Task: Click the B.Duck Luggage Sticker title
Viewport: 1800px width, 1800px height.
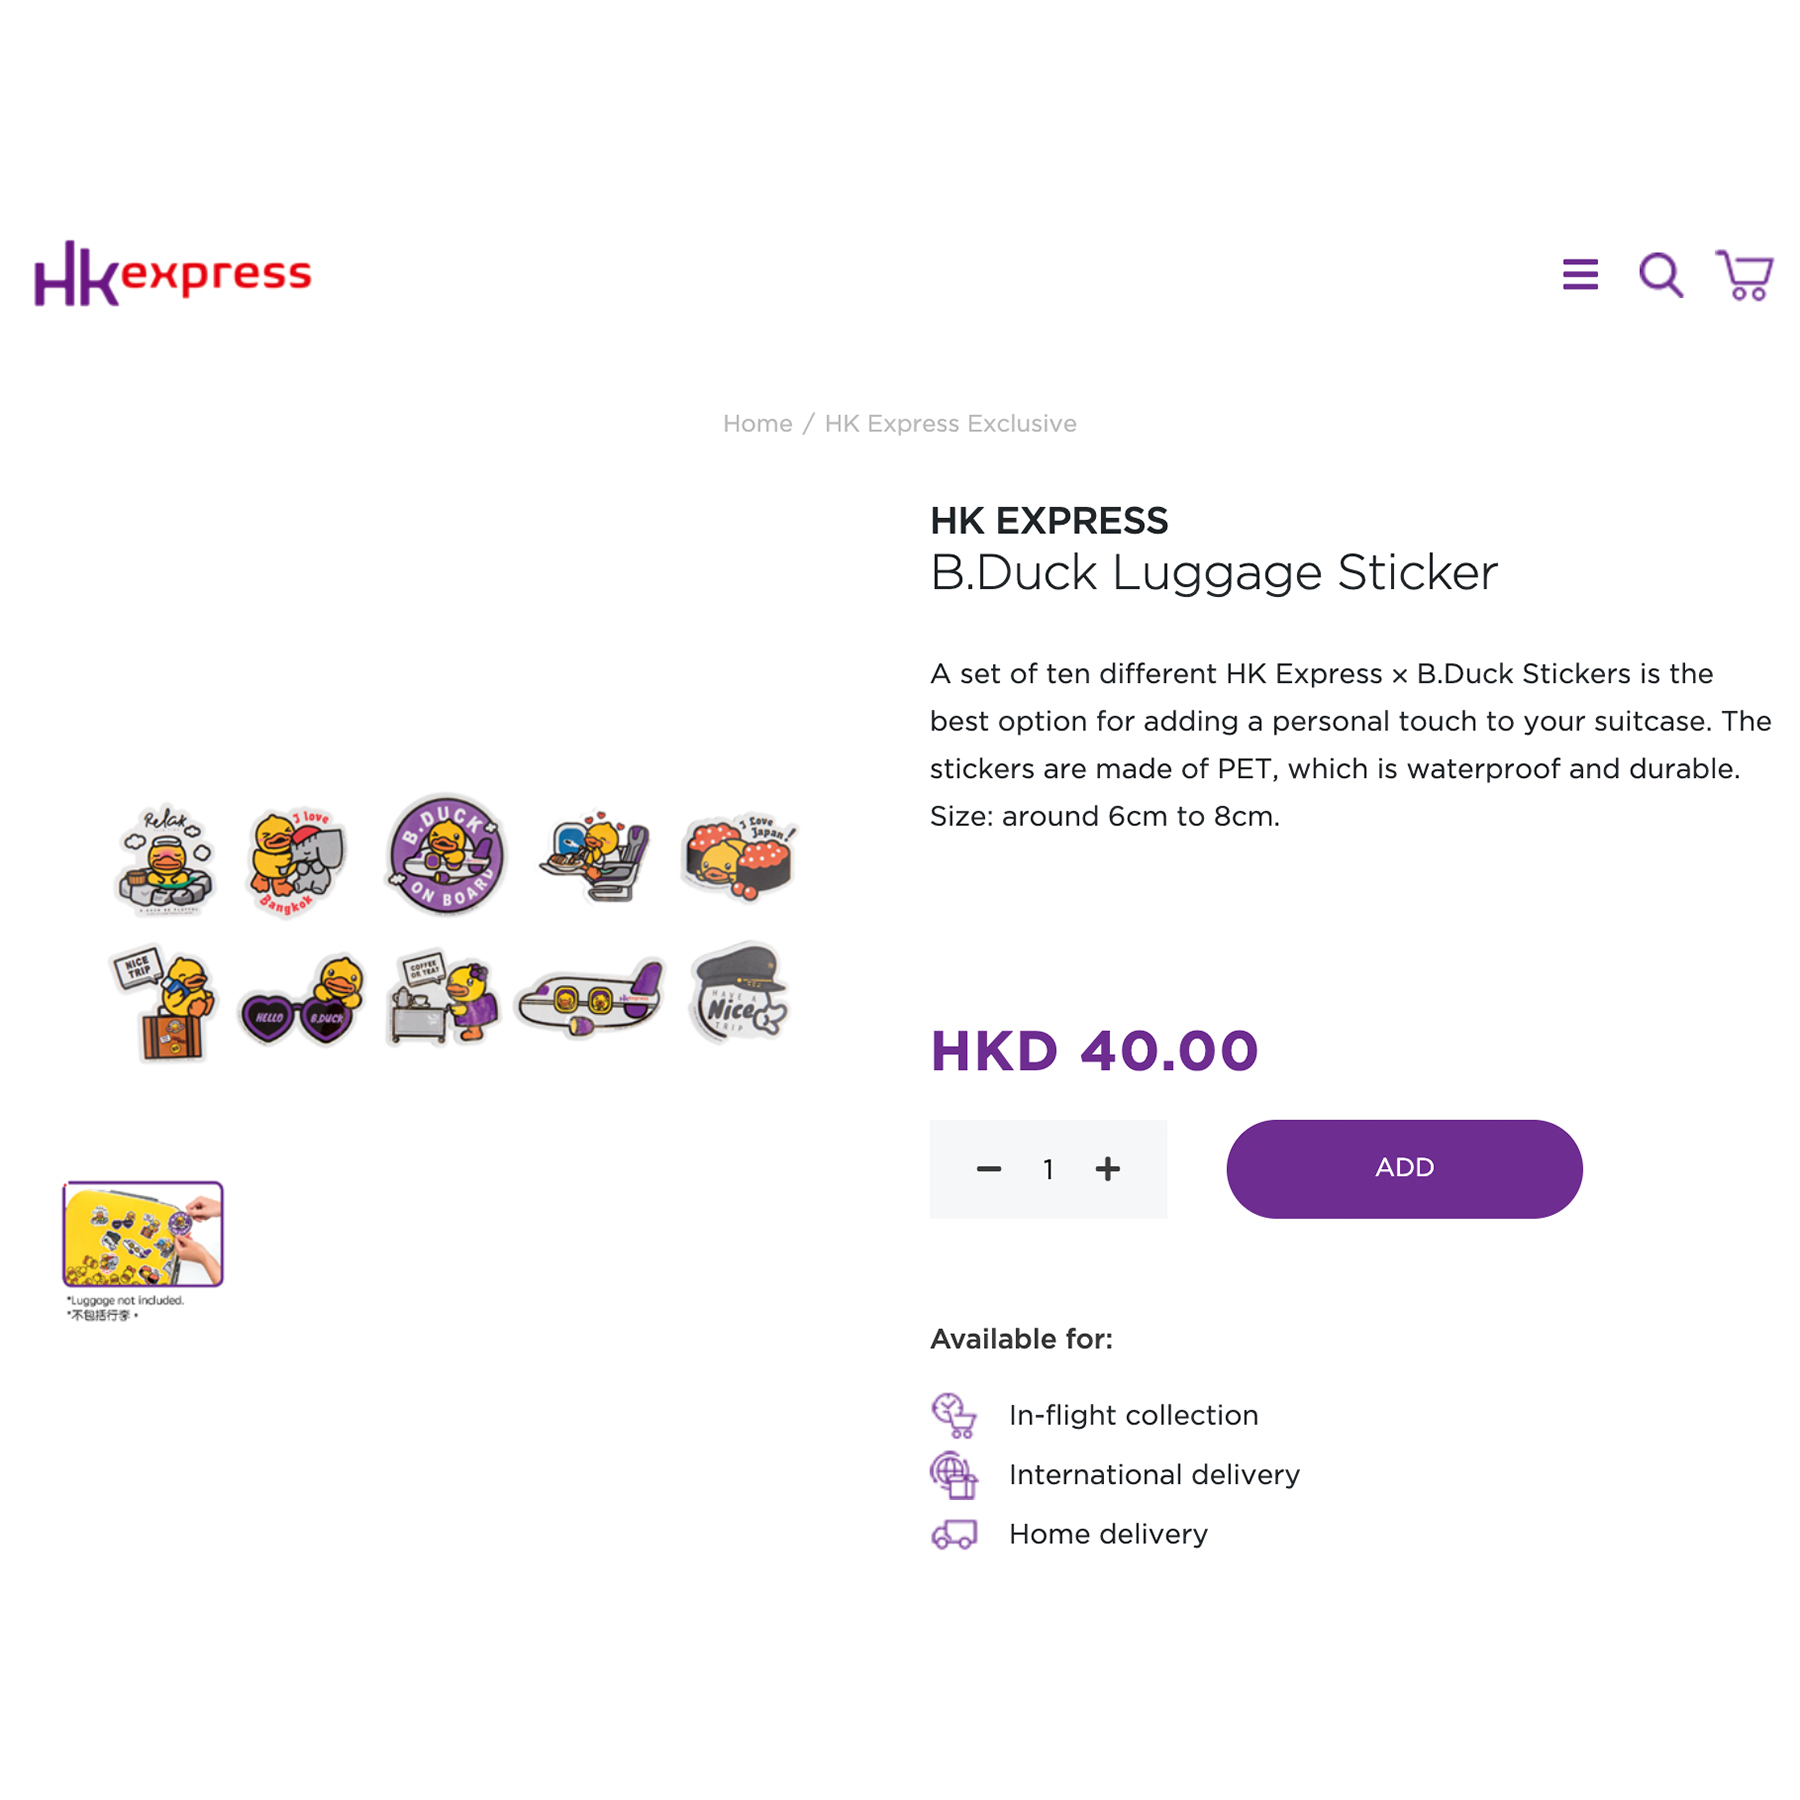Action: 1213,573
